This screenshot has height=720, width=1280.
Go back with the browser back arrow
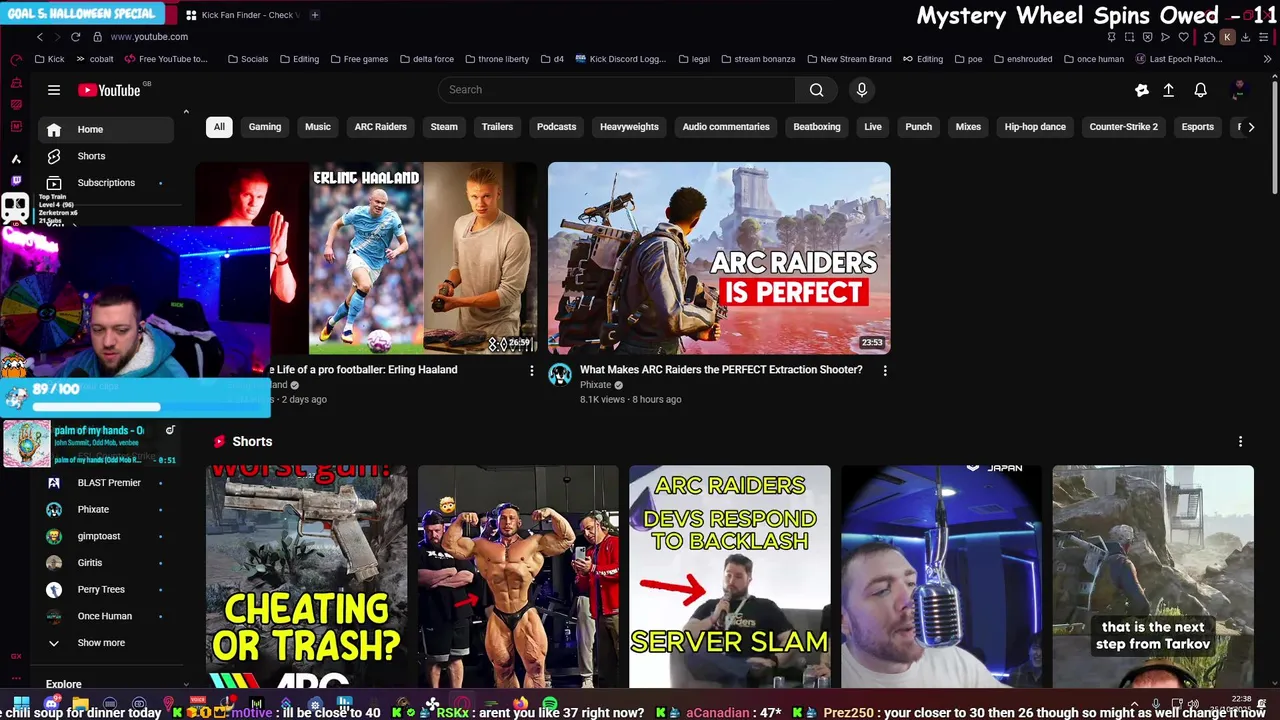point(39,37)
